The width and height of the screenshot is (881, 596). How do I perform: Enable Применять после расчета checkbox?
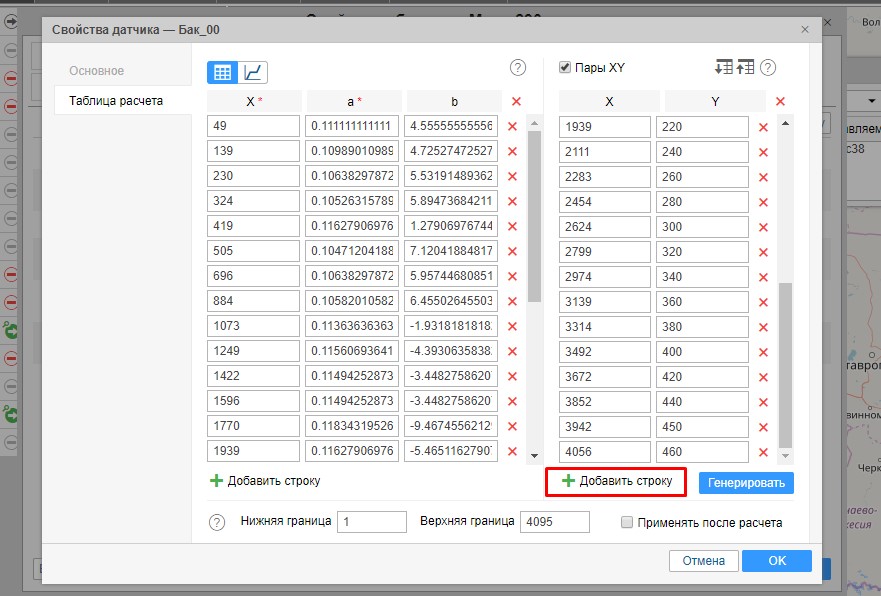pyautogui.click(x=627, y=522)
